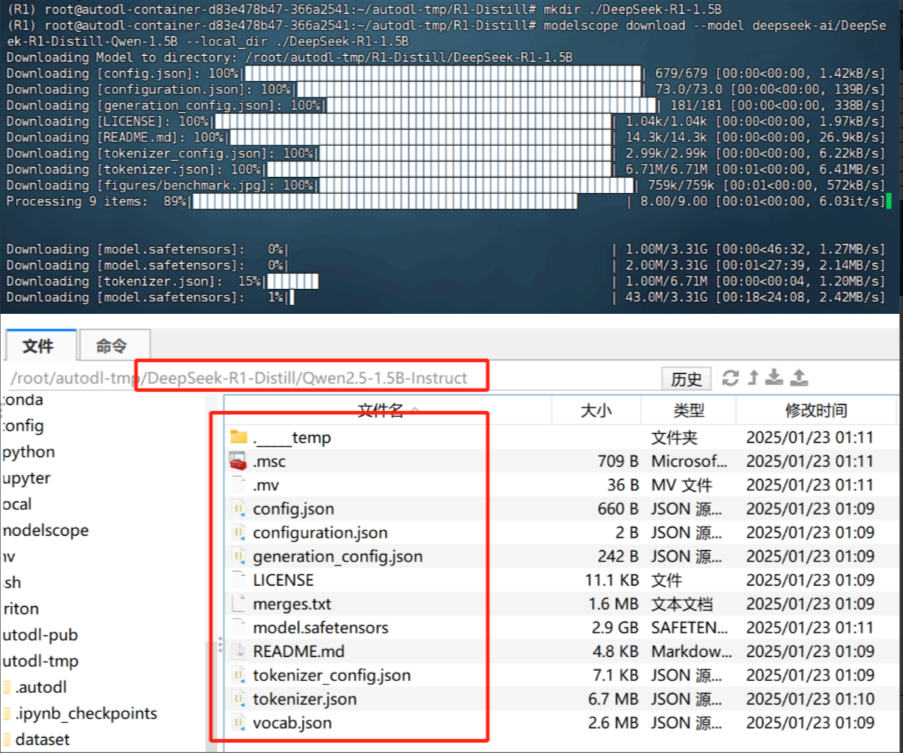This screenshot has width=903, height=753.
Task: Select the .____temp folder icon
Action: click(x=238, y=436)
